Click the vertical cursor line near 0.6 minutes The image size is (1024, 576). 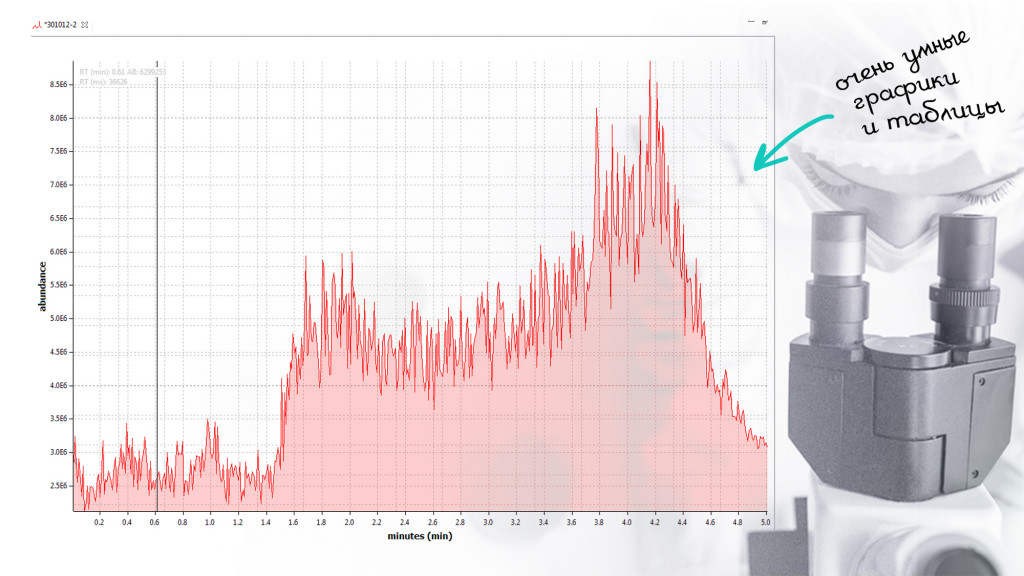click(157, 300)
